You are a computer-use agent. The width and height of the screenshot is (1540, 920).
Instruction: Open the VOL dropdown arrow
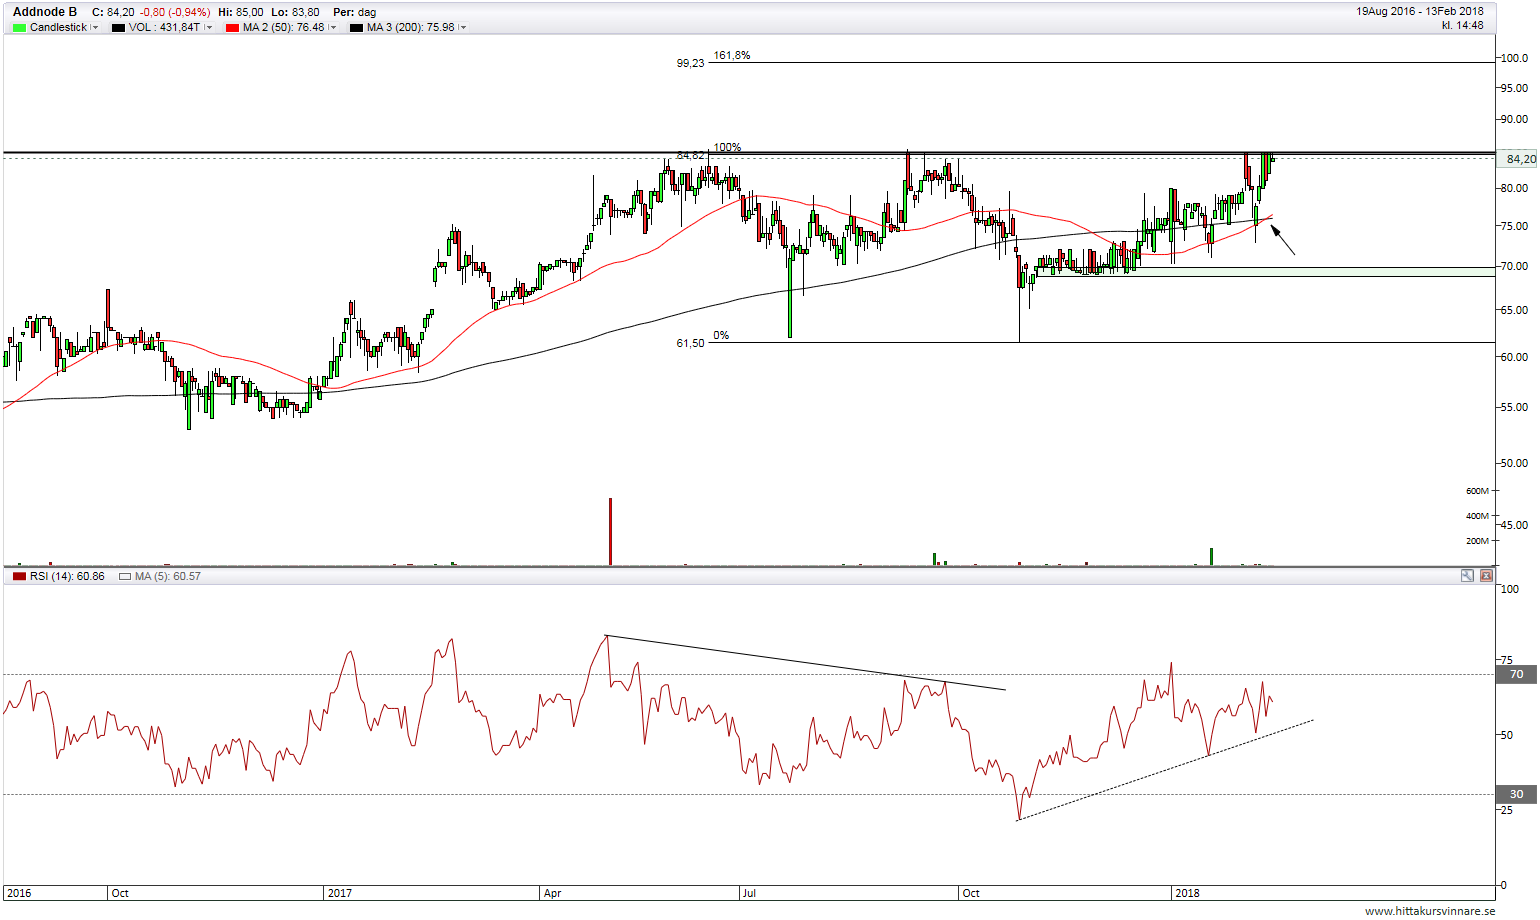[x=209, y=28]
